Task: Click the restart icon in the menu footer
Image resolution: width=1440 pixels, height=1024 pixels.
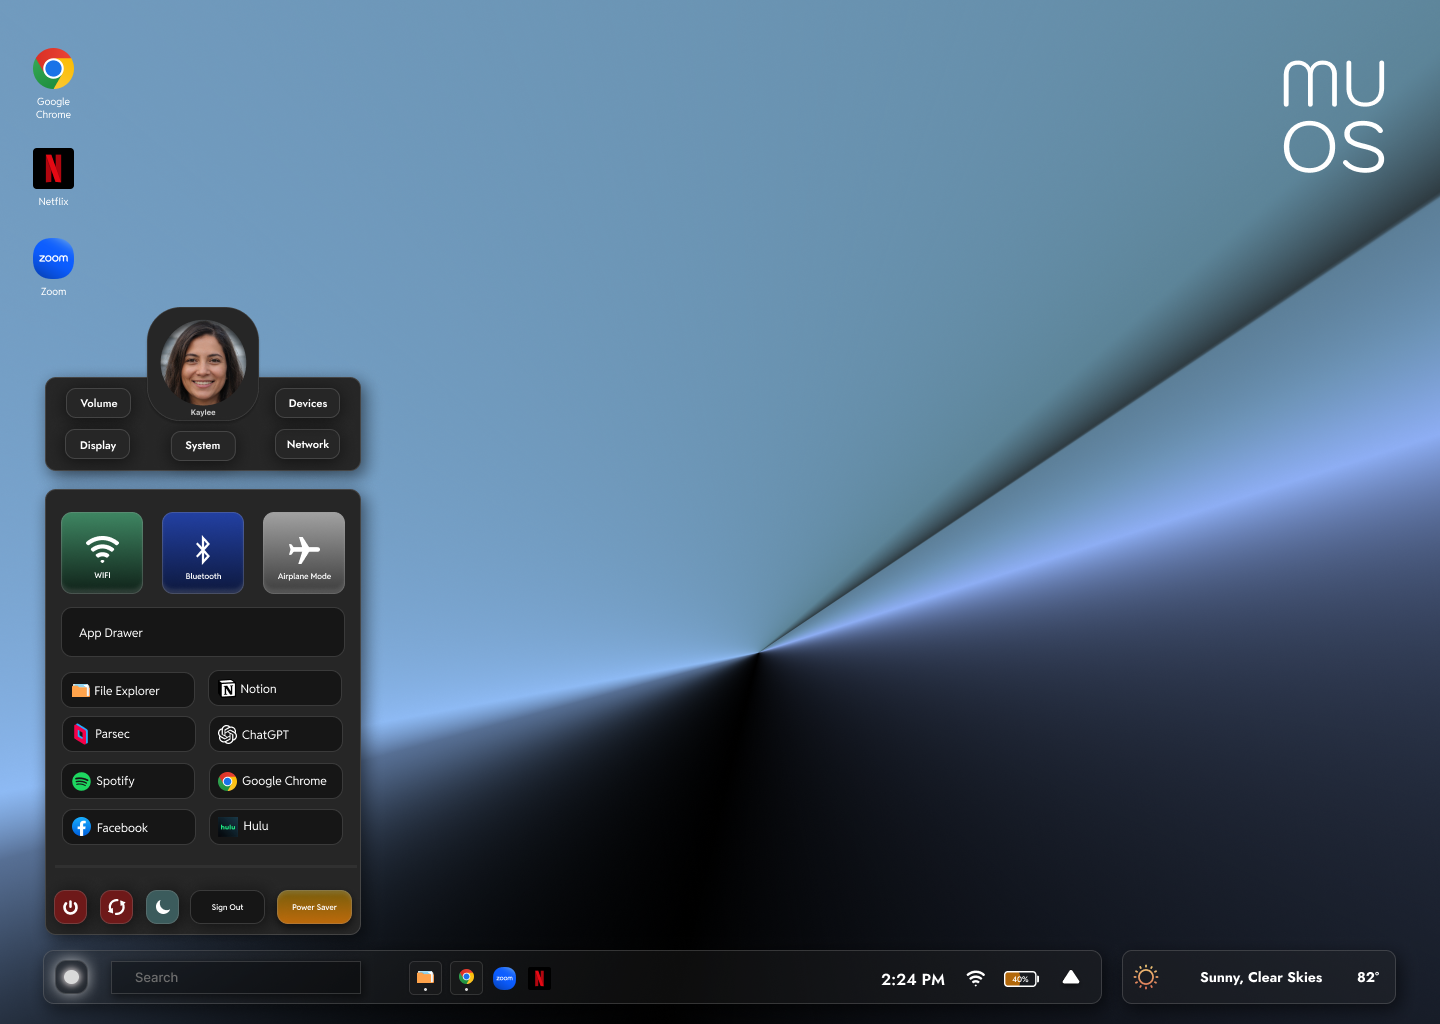Action: pos(116,907)
